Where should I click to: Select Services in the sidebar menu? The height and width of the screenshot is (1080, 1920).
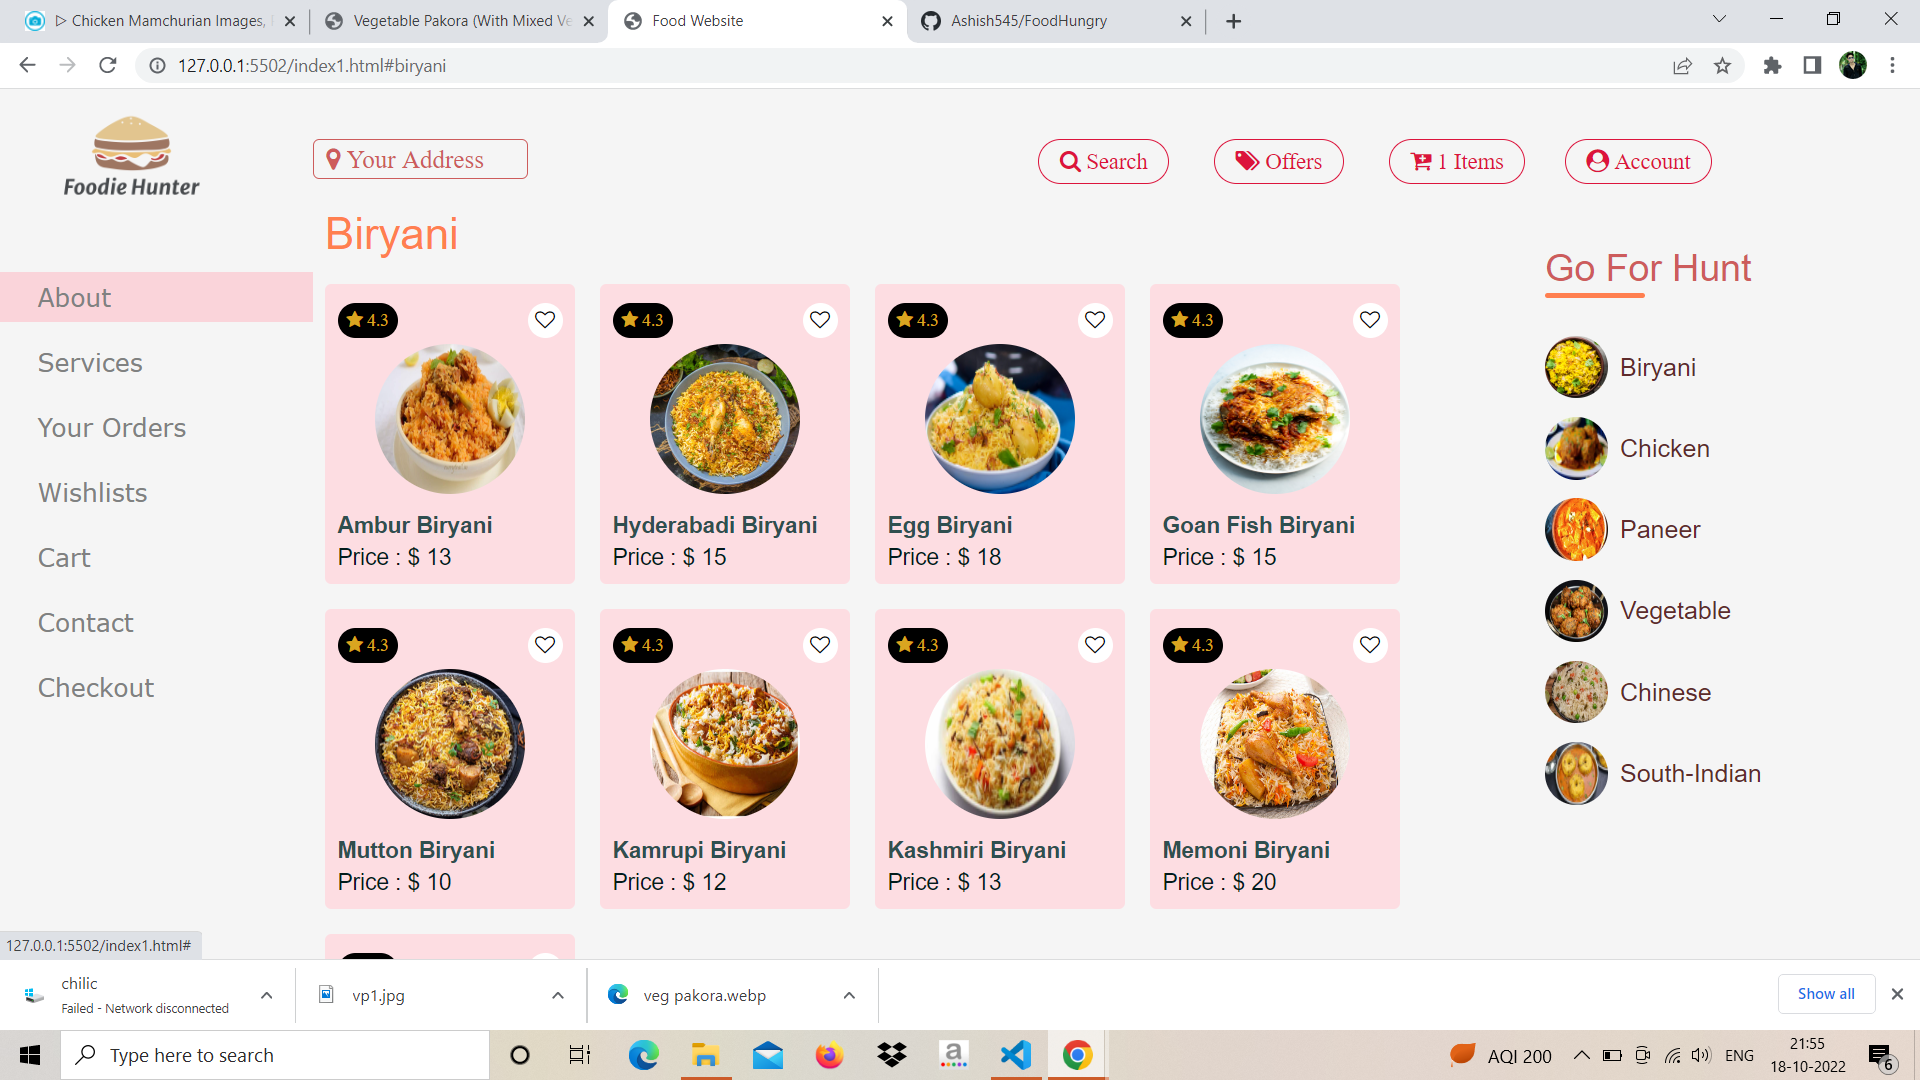(90, 362)
